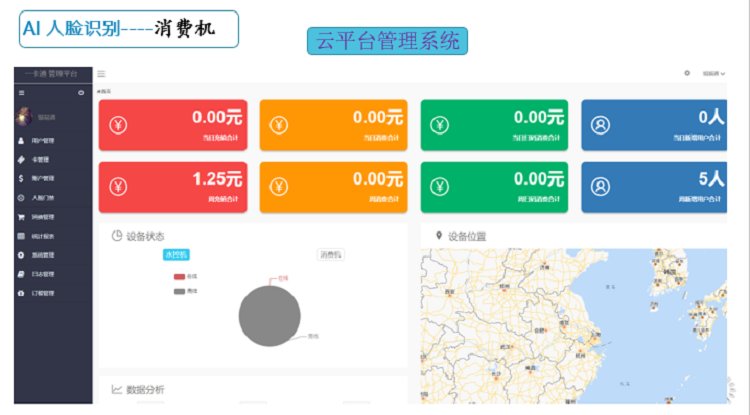The height and width of the screenshot is (415, 750).
Task: Click the user icon on the blue 5人 card
Action: tap(601, 187)
